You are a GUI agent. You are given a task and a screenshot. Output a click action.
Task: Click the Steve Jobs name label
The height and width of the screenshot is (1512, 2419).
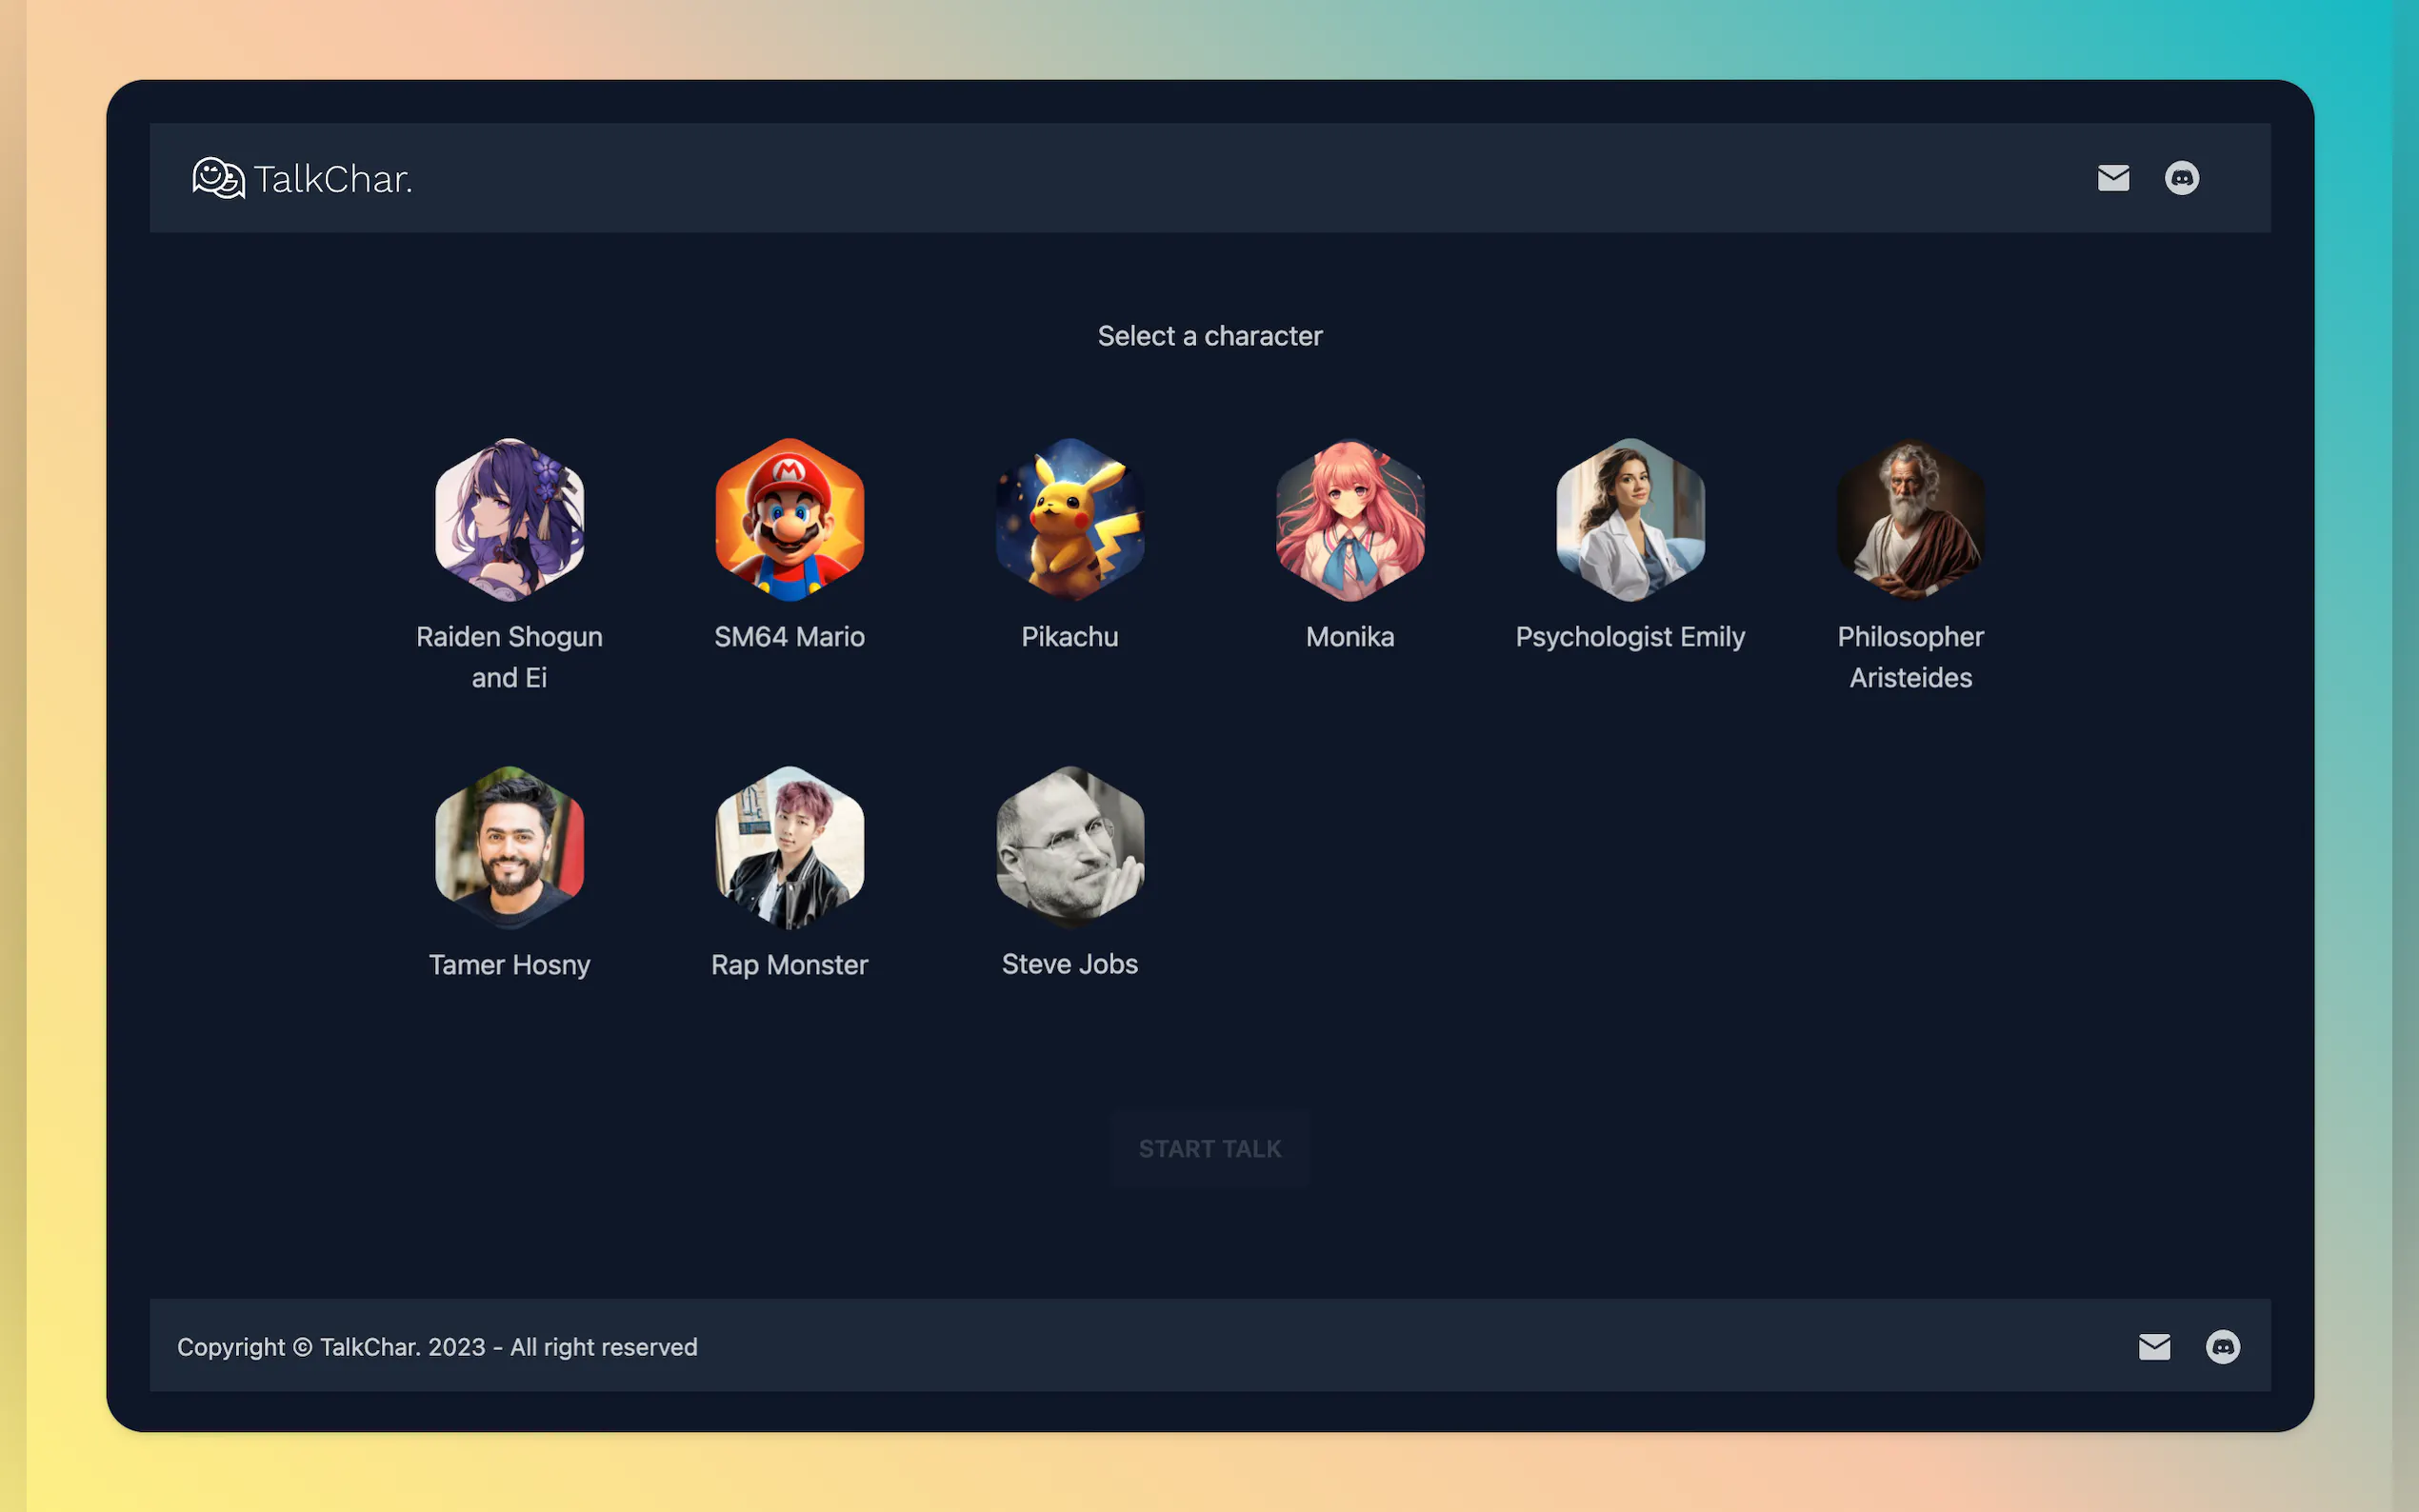pos(1069,964)
